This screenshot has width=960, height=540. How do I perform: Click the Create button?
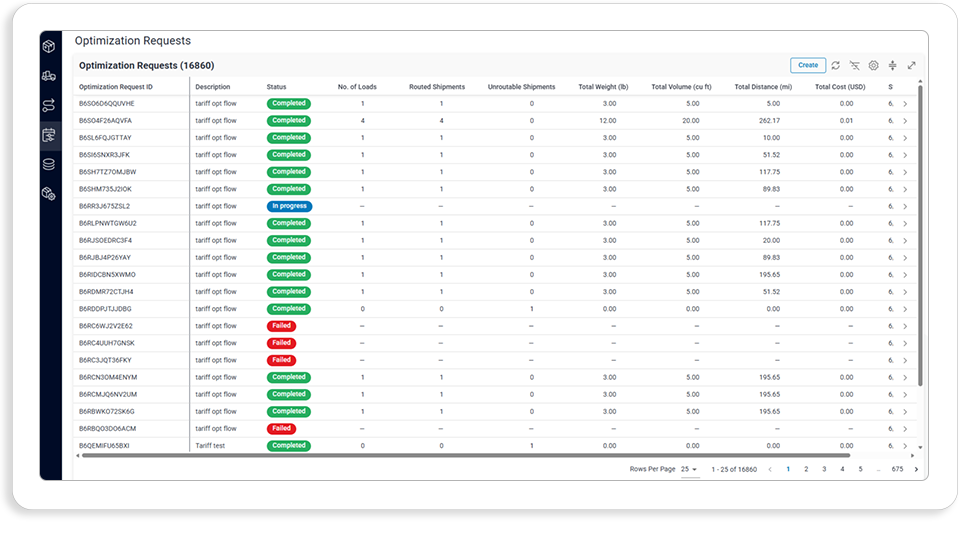click(x=808, y=65)
